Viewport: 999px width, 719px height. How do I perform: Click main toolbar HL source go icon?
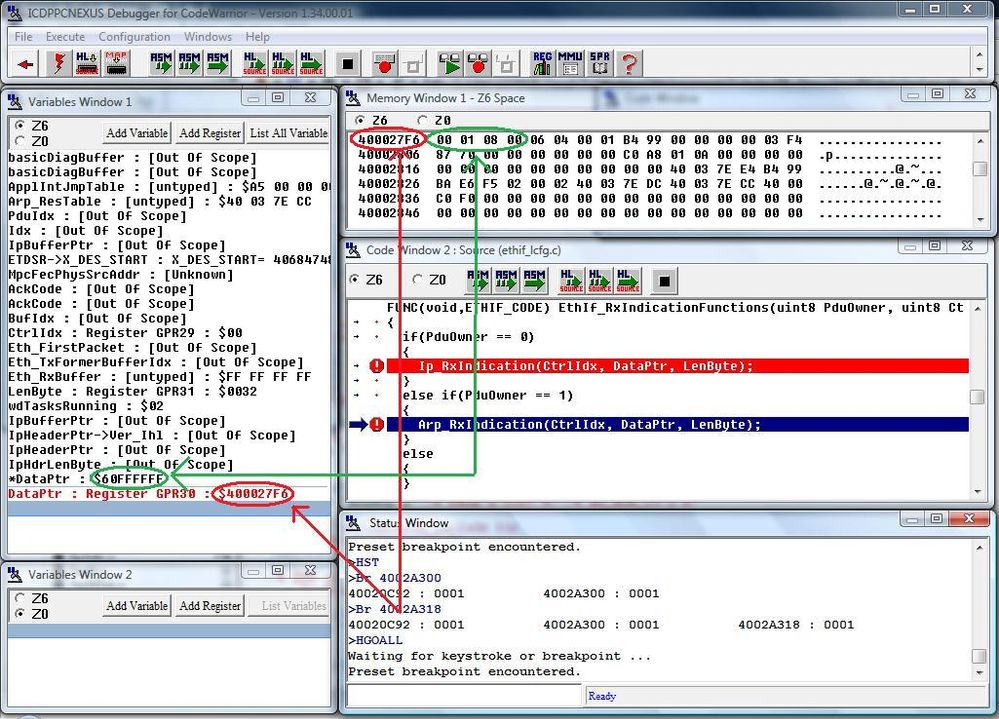(311, 64)
